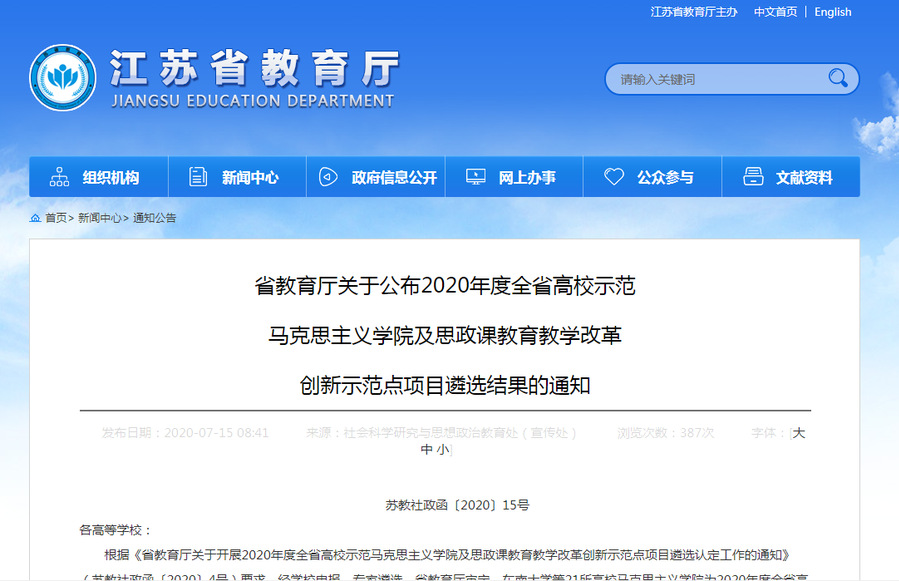Go to 新闻中心 in the breadcrumb
Screen dimensions: 899x581
100,218
